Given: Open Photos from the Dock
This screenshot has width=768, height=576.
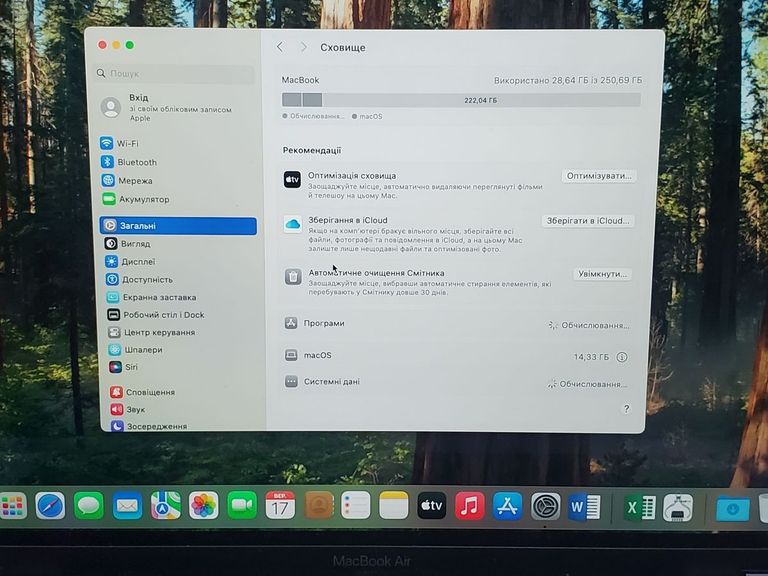Looking at the screenshot, I should coord(203,505).
